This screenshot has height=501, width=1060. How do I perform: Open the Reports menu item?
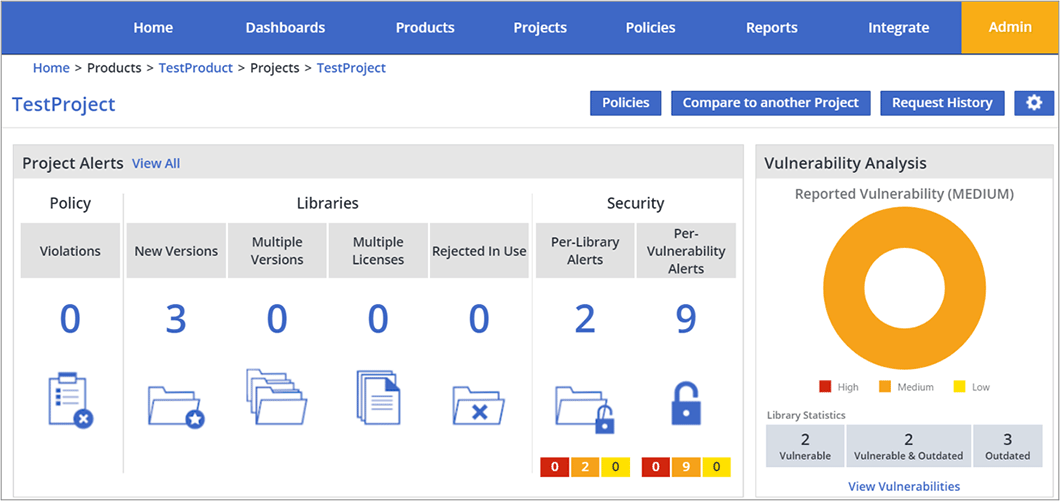[771, 28]
